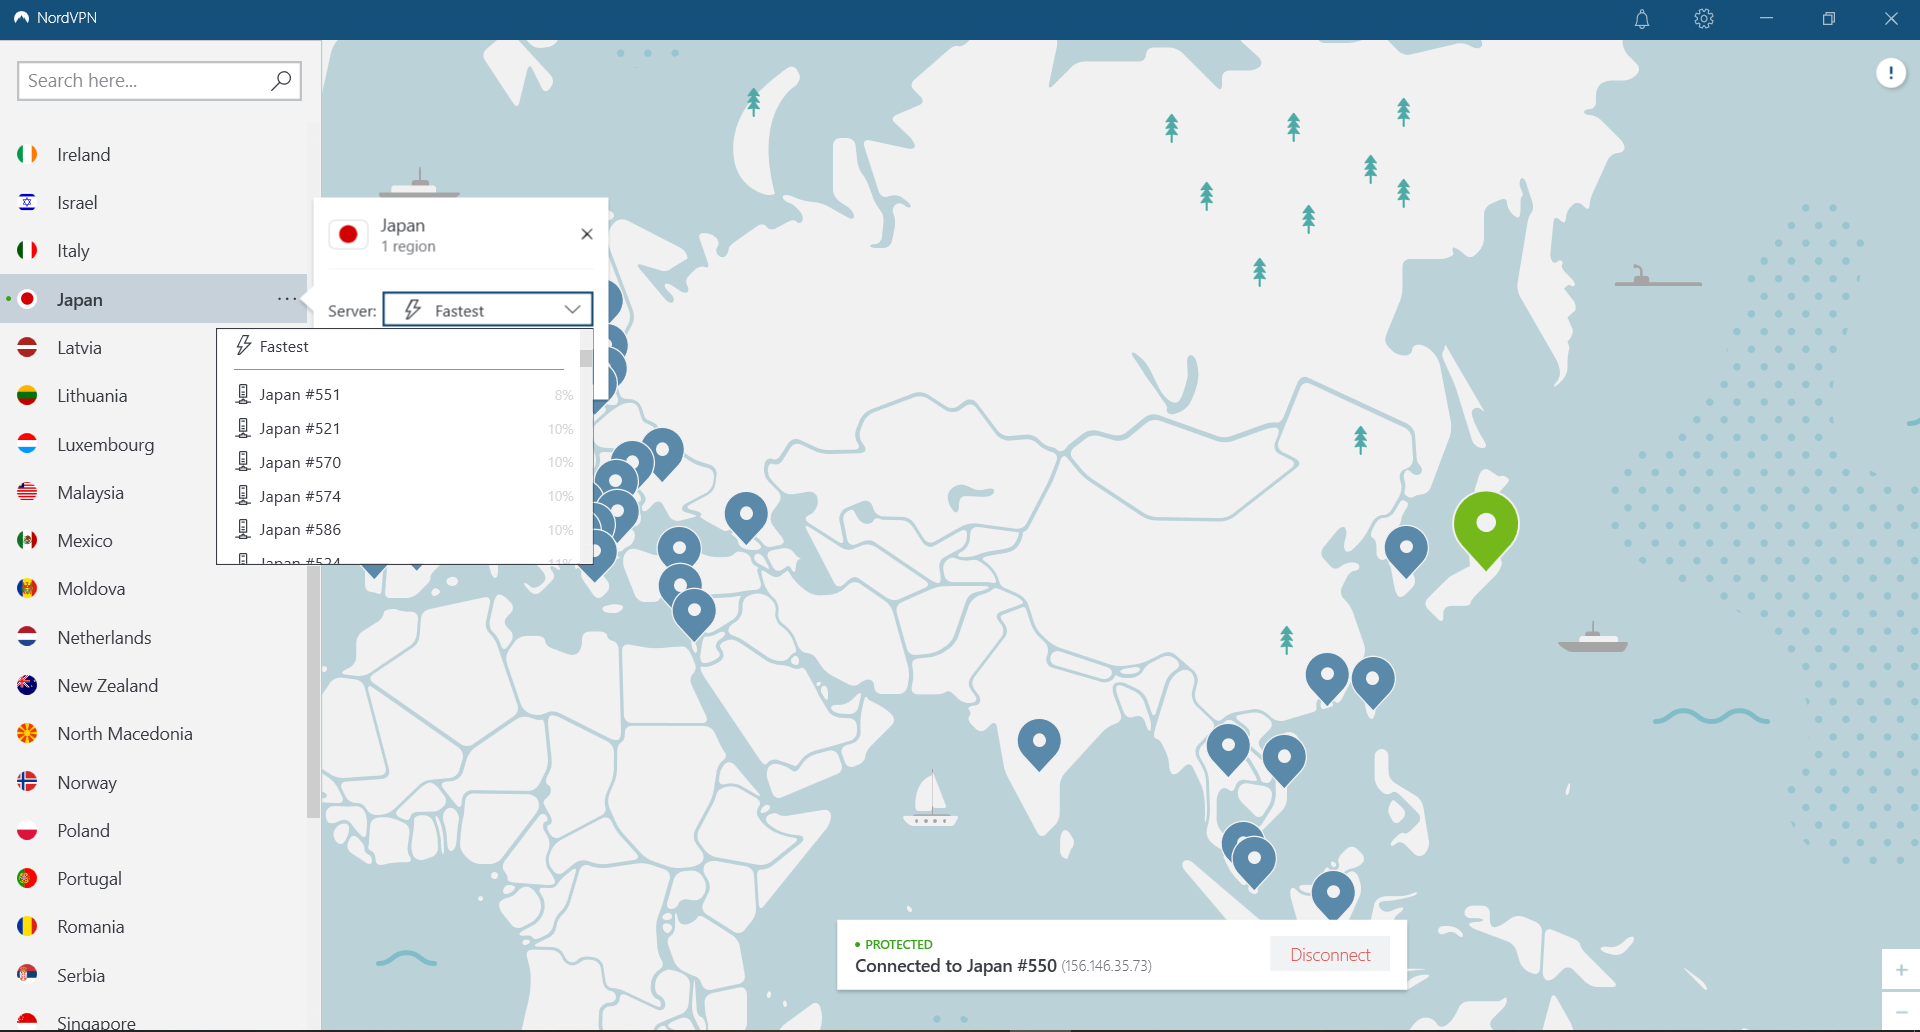This screenshot has height=1032, width=1920.
Task: Click the Netherlands flag icon
Action: [27, 637]
